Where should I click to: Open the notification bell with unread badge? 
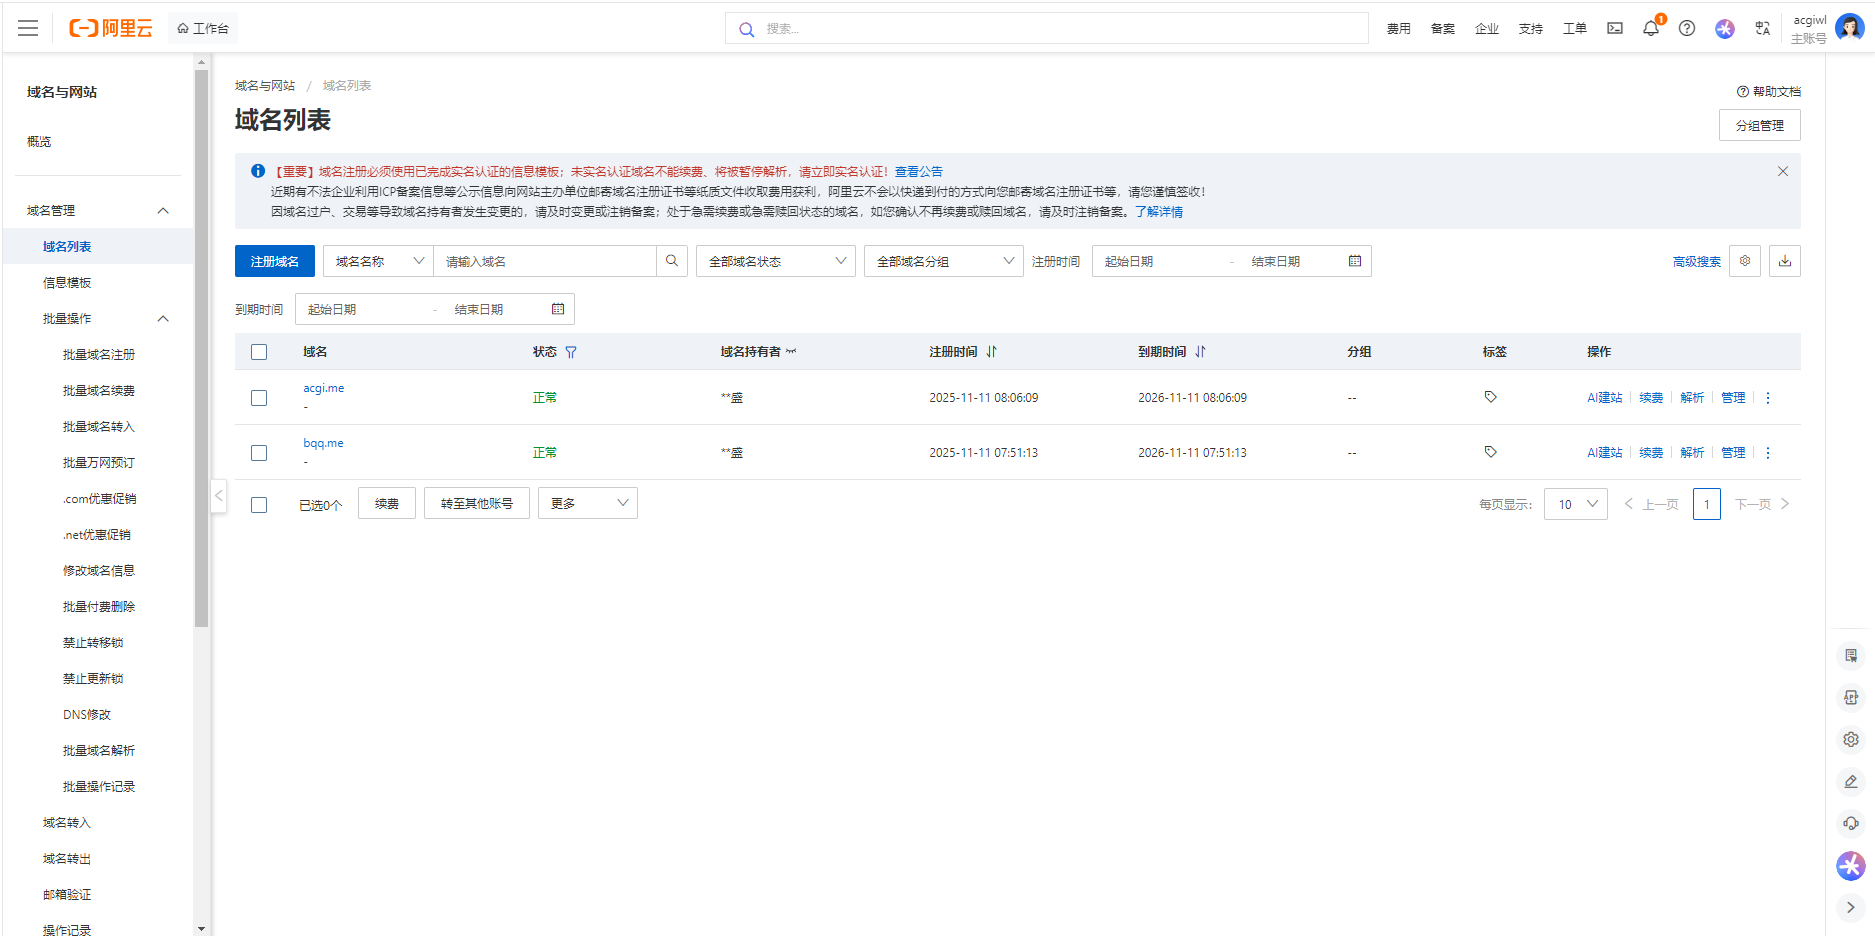(1650, 28)
